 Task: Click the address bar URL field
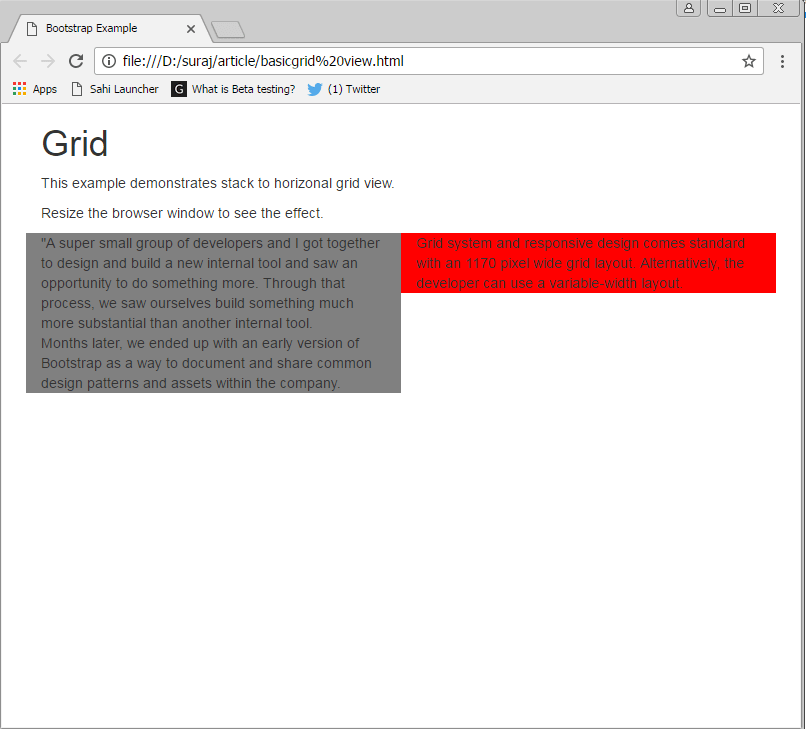point(429,61)
